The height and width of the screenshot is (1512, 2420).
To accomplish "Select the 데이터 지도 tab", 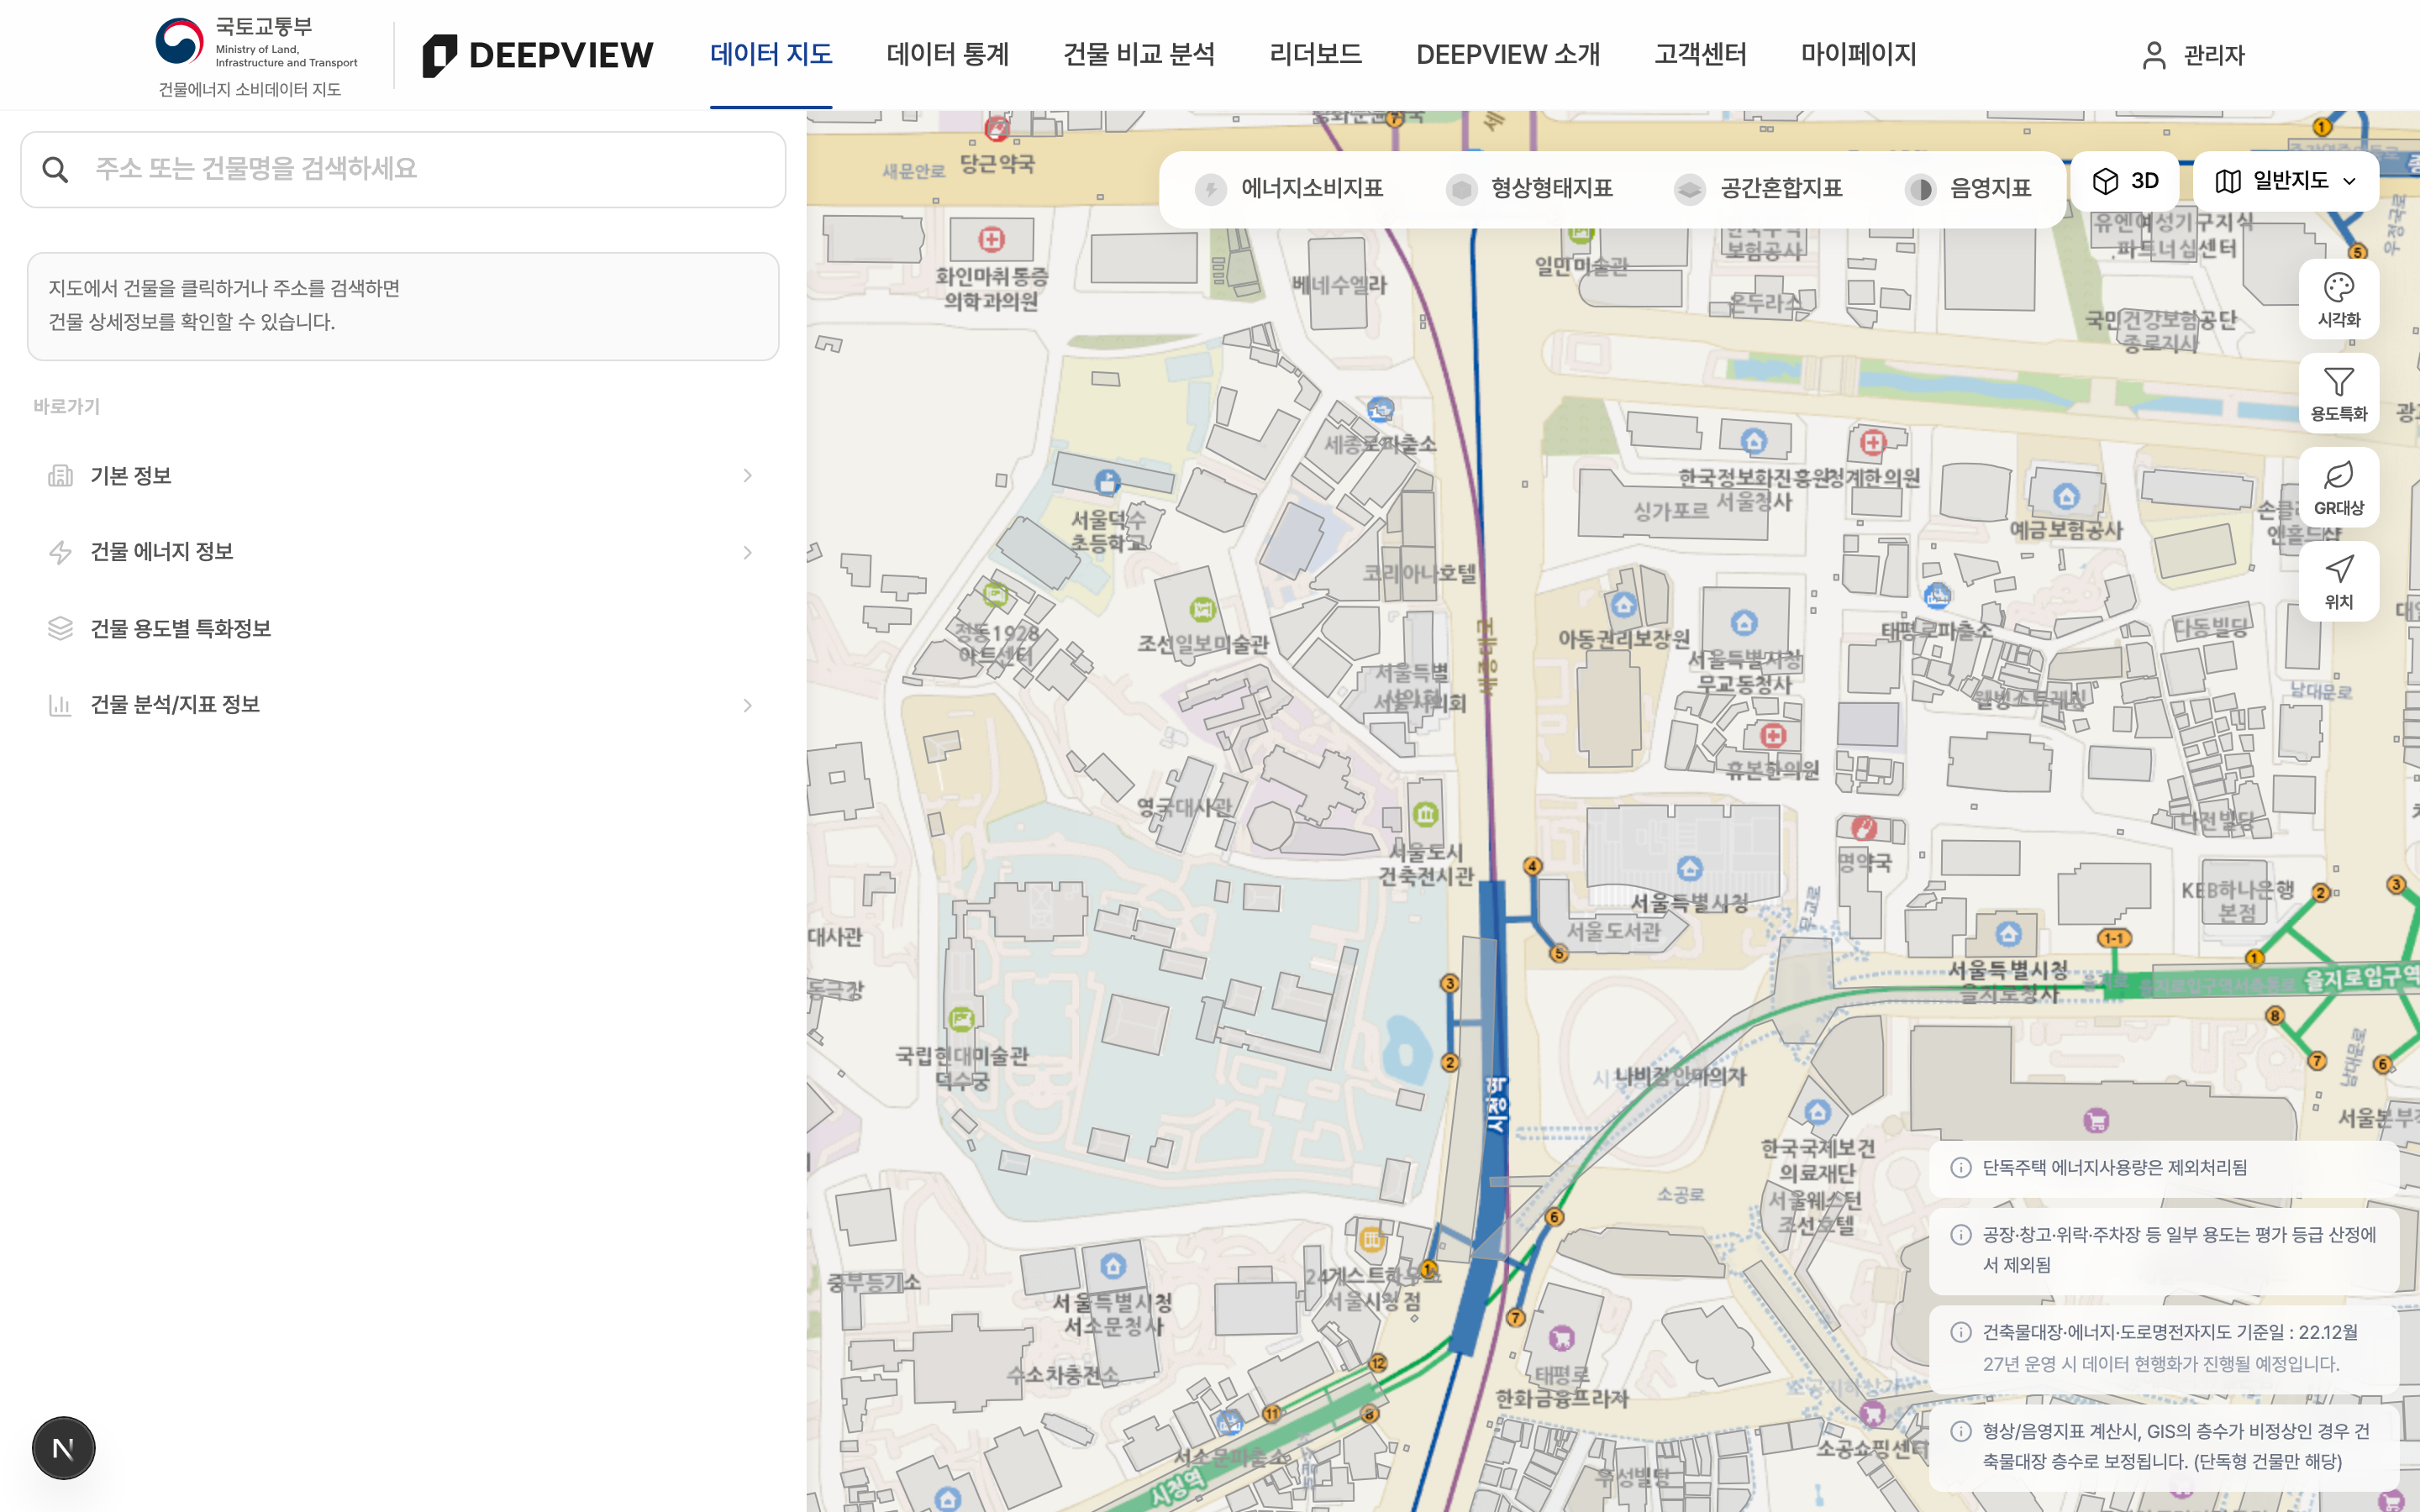I will 771,55.
